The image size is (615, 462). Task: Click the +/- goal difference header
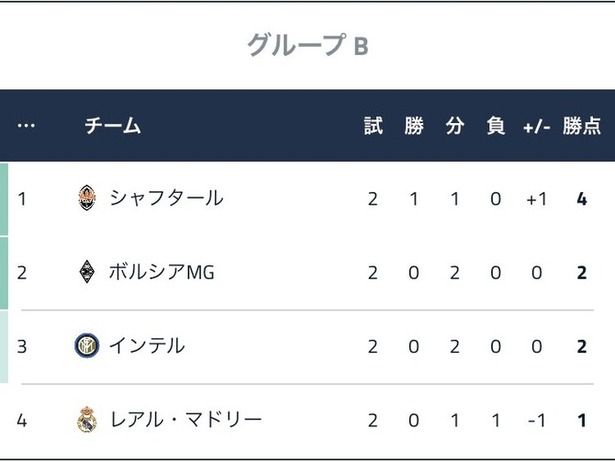coord(537,127)
